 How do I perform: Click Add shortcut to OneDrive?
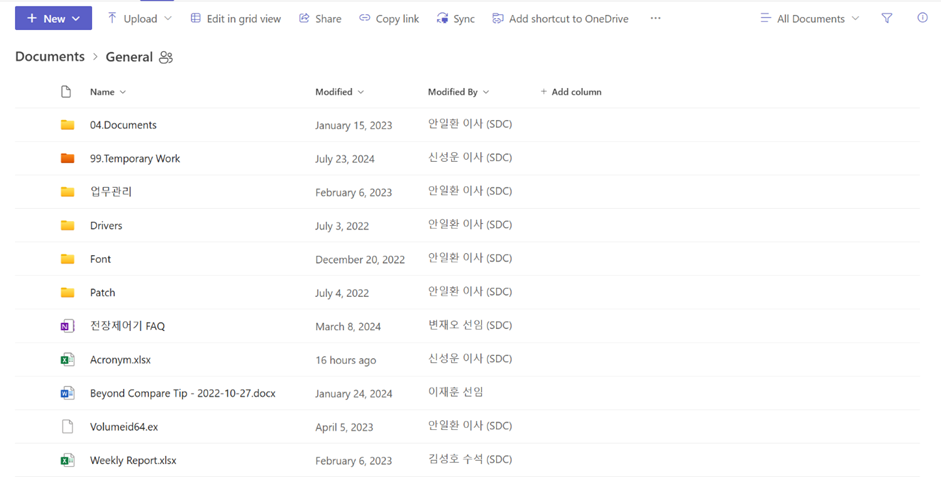(x=559, y=19)
